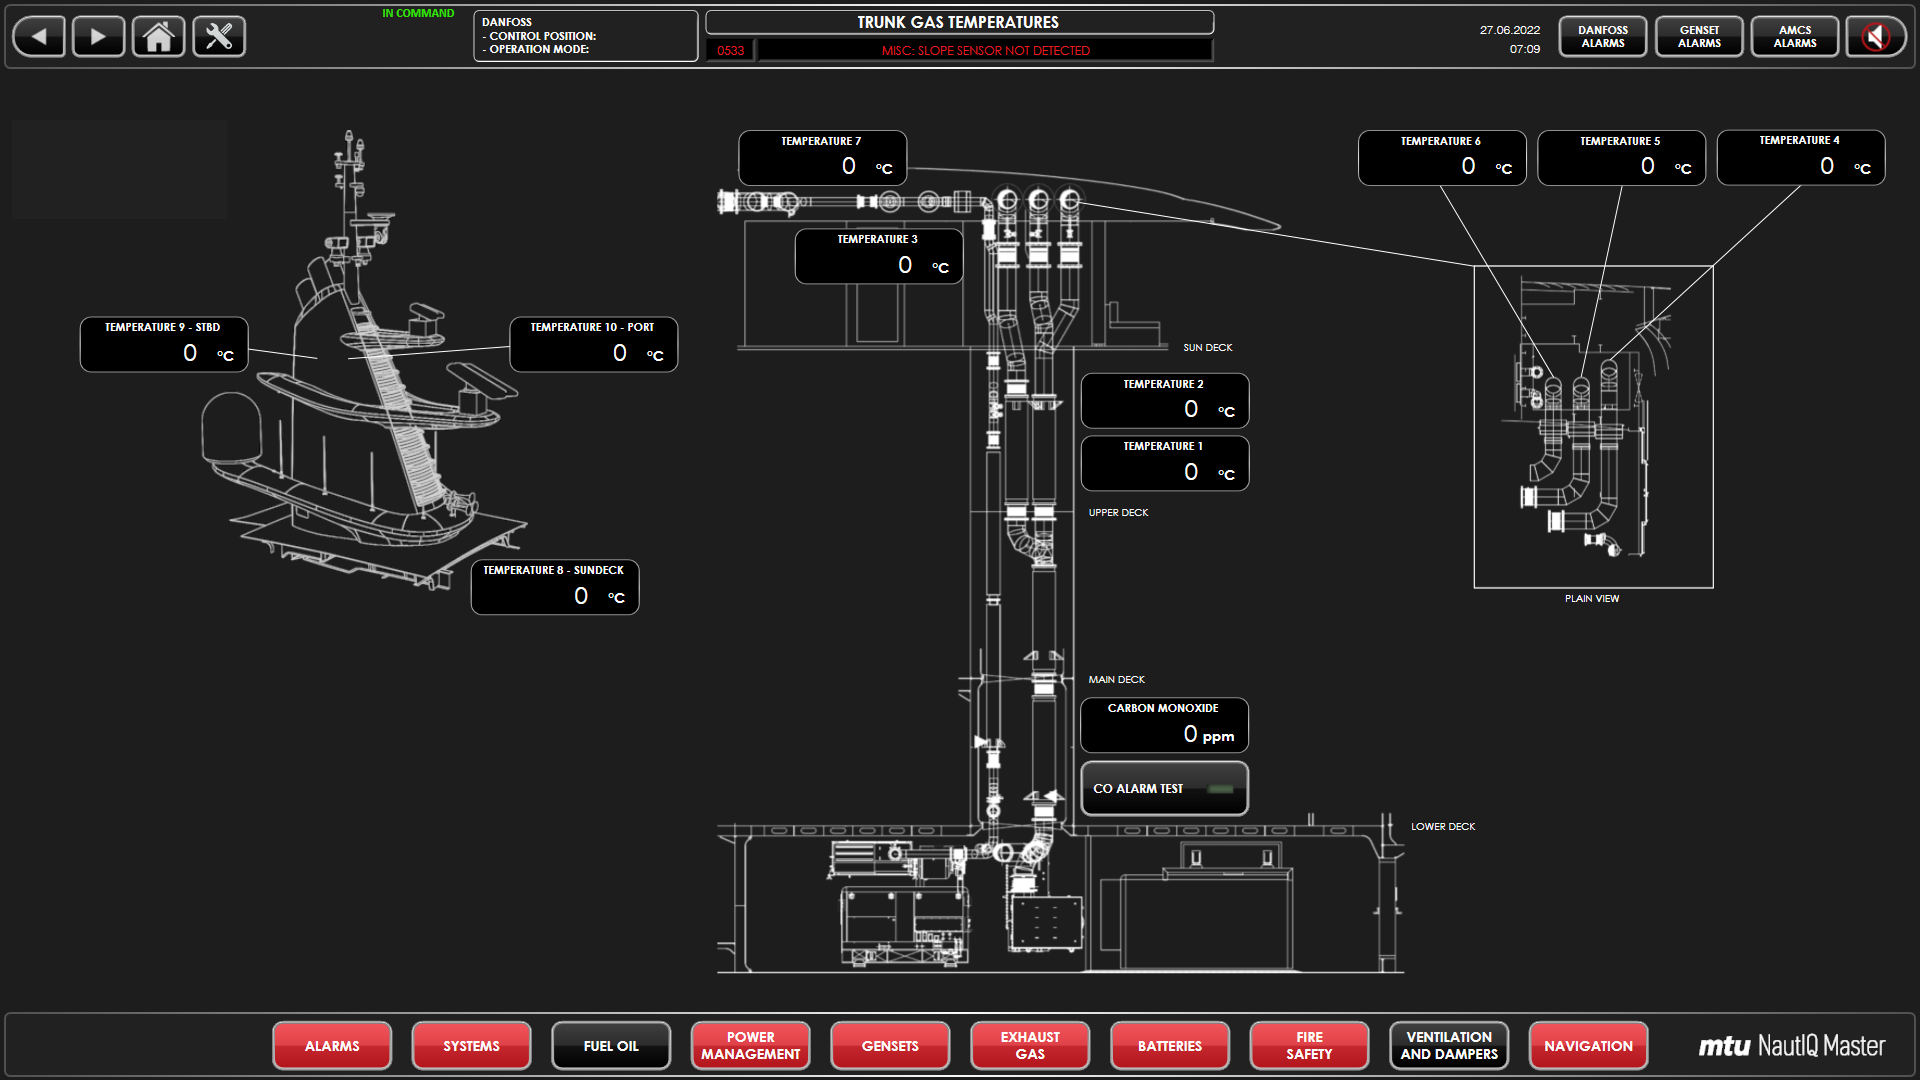Go to the Gensets tab

click(x=890, y=1046)
